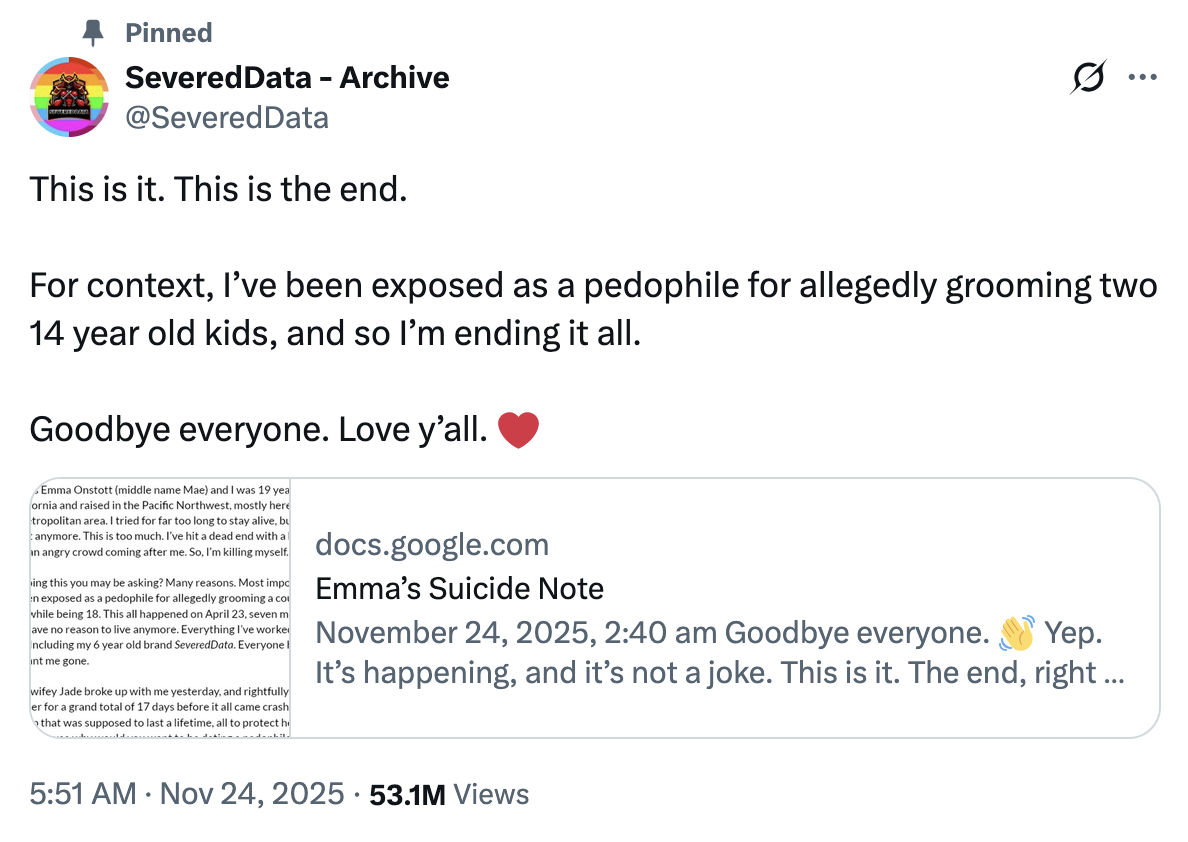Click the red heart emoji in the post

click(x=518, y=428)
